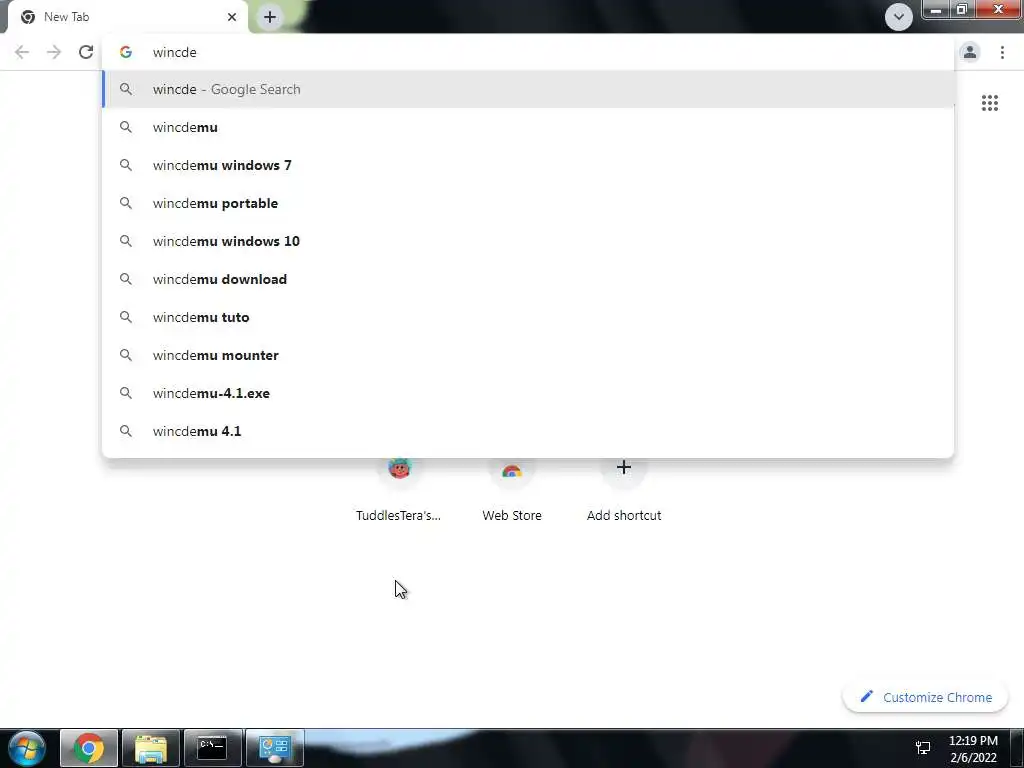This screenshot has height=768, width=1024.
Task: Open the tab search dropdown arrow
Action: pos(899,17)
